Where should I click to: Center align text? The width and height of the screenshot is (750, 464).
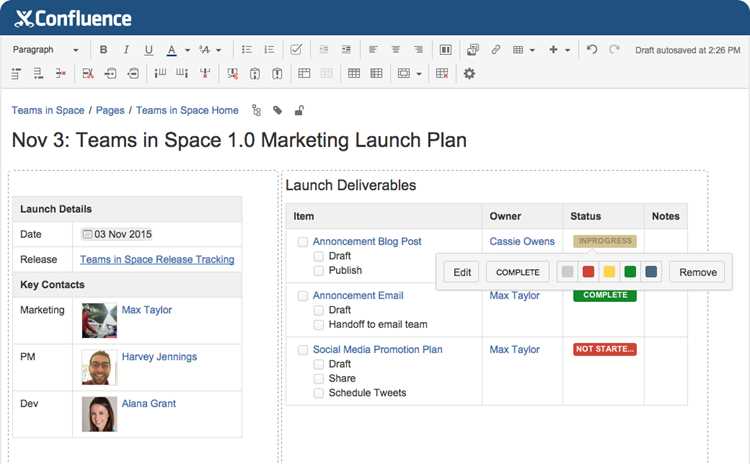coord(396,50)
